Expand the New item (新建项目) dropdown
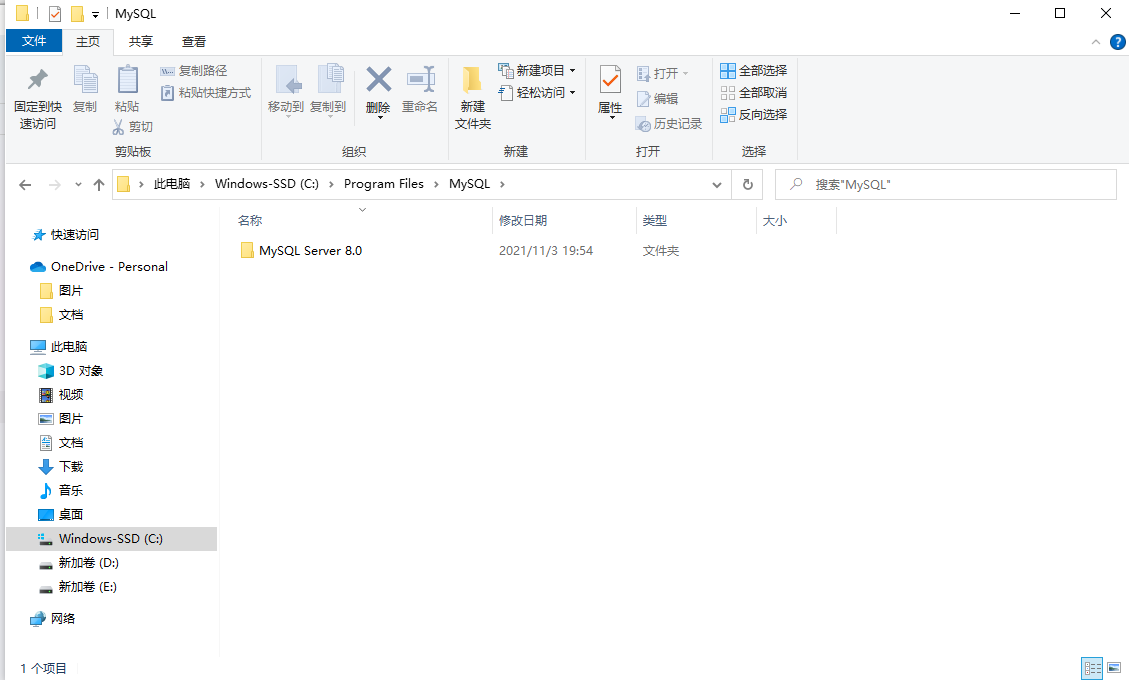1130x680 pixels. (x=573, y=71)
